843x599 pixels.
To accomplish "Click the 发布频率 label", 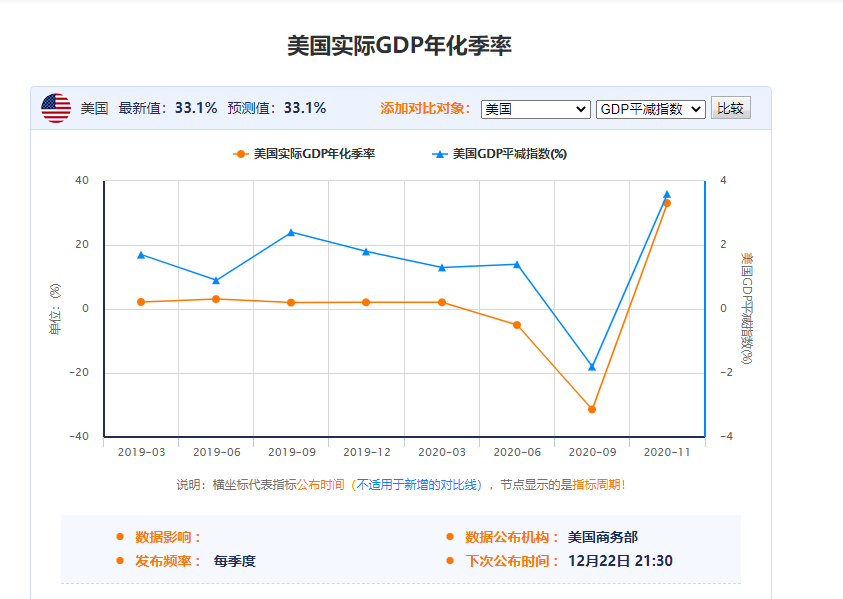I will point(168,561).
